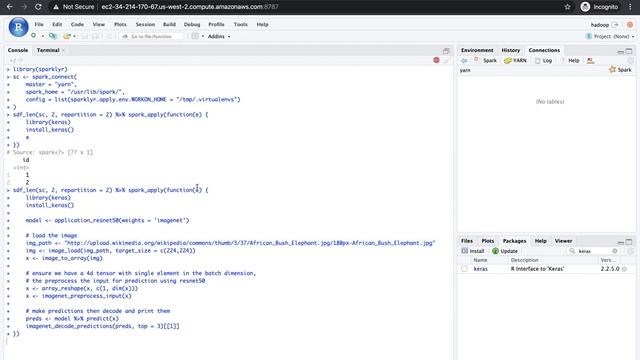Open the Build menu

pyautogui.click(x=169, y=24)
